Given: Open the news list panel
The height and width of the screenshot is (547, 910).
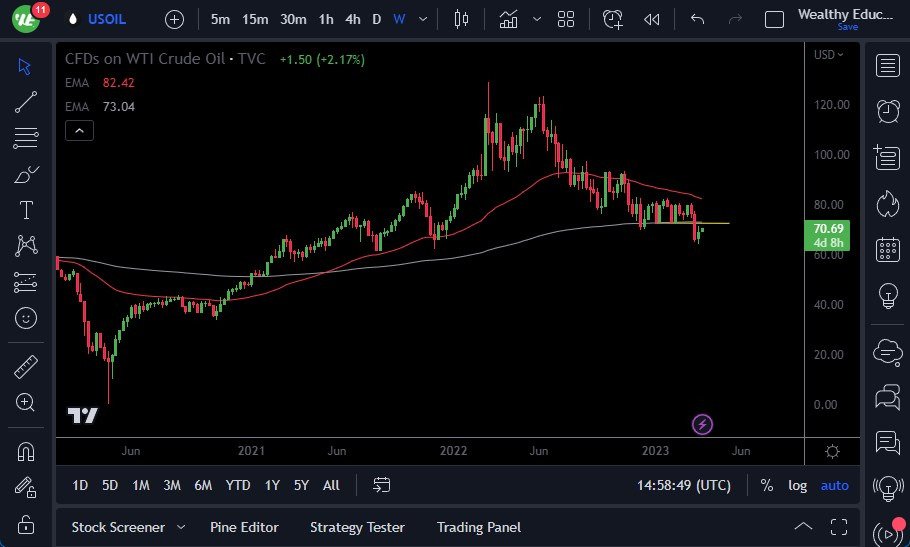Looking at the screenshot, I should 887,157.
